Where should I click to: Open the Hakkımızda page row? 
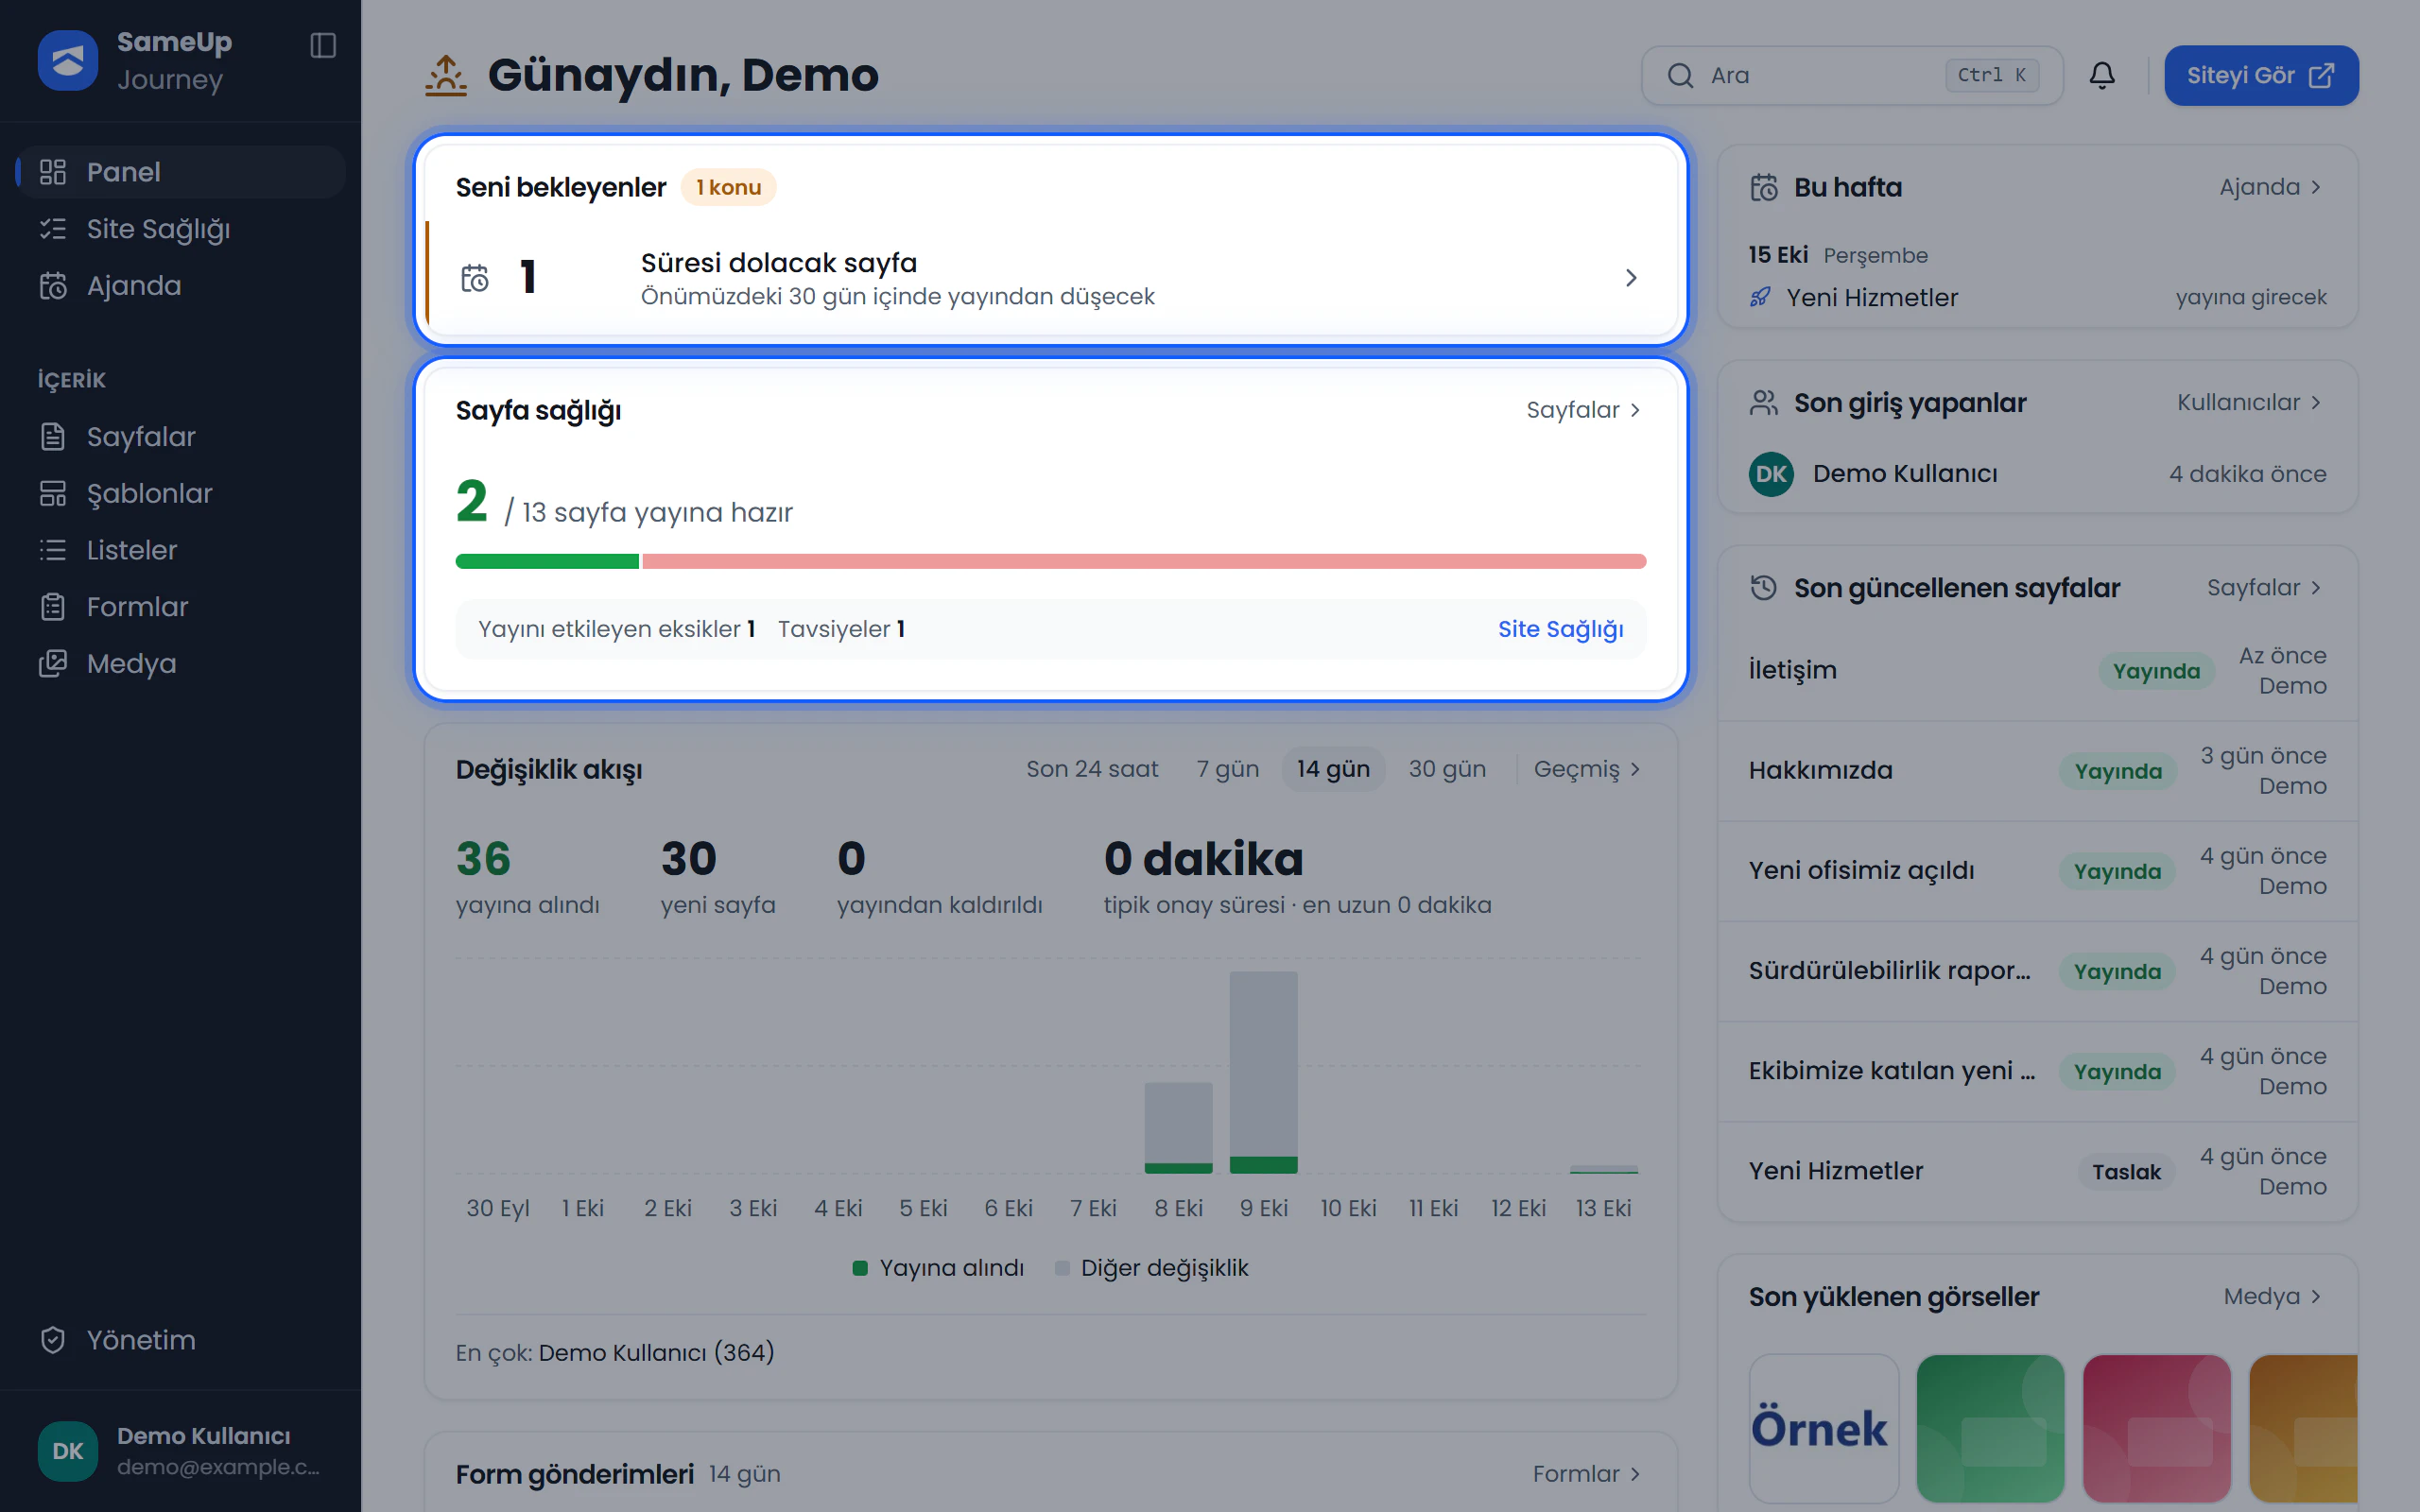[2037, 771]
